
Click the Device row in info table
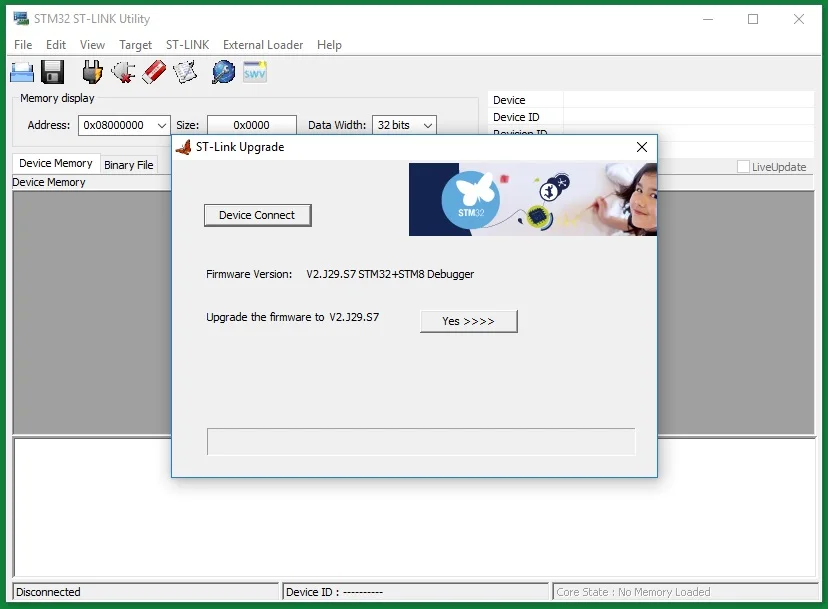[x=651, y=100]
